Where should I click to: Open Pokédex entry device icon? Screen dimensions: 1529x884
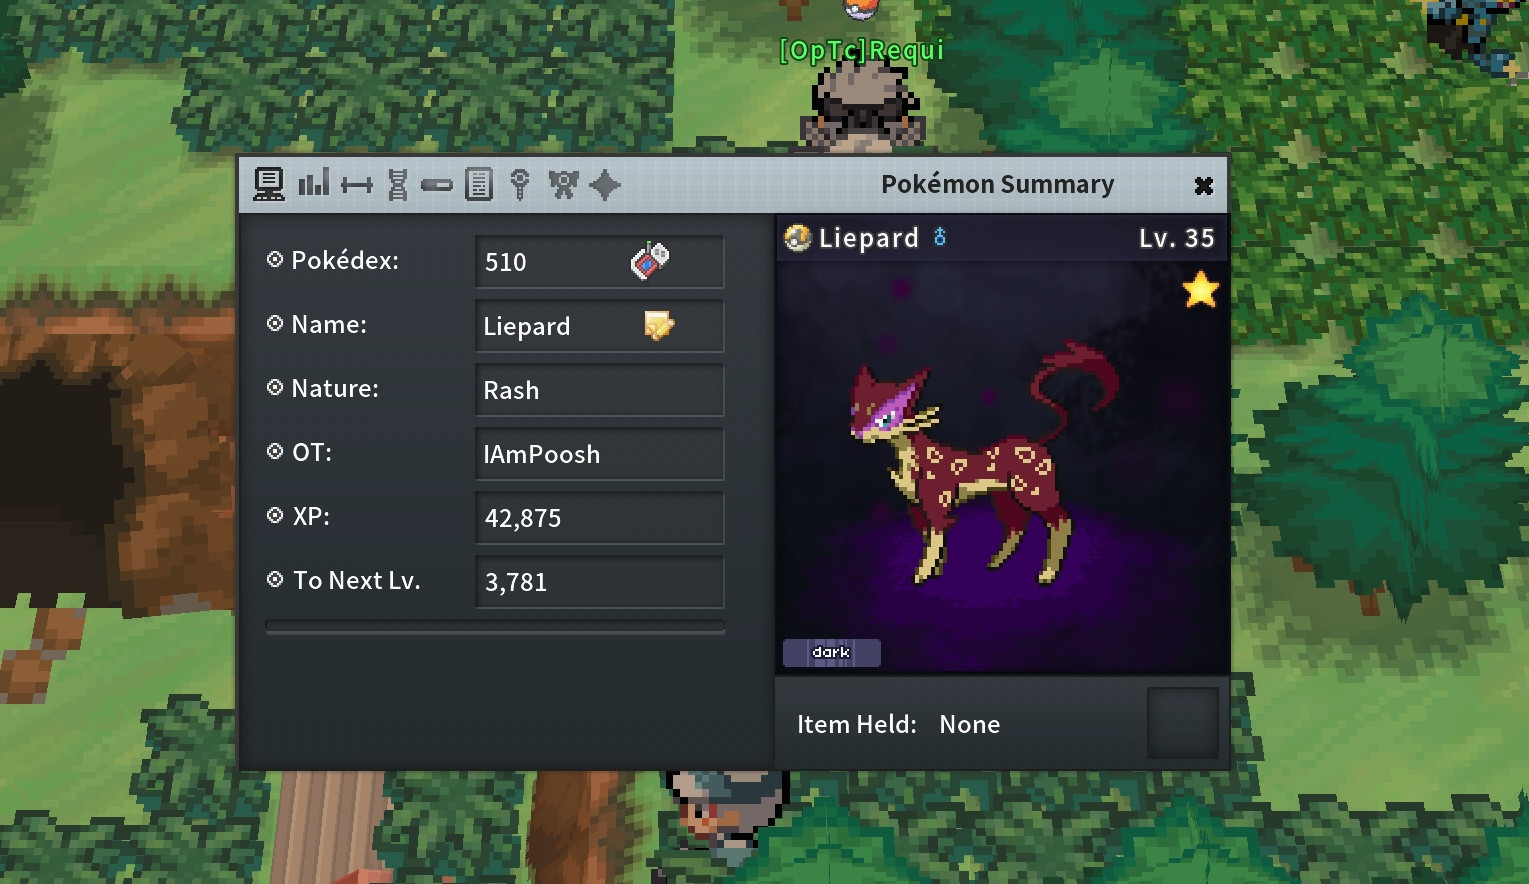650,261
